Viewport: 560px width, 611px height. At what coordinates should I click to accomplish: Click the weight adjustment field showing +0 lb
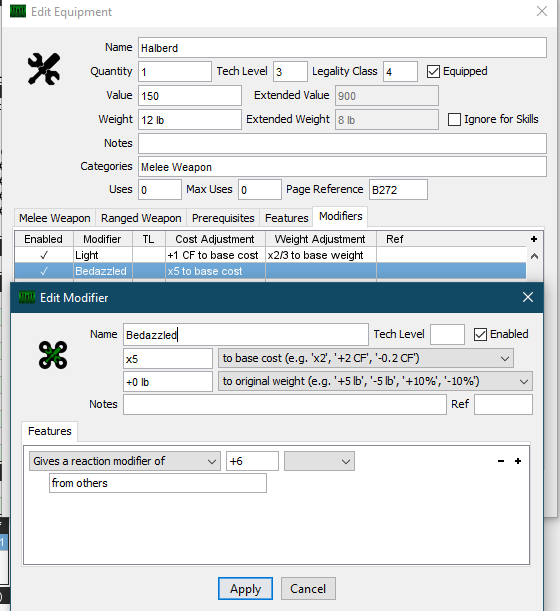tap(168, 381)
